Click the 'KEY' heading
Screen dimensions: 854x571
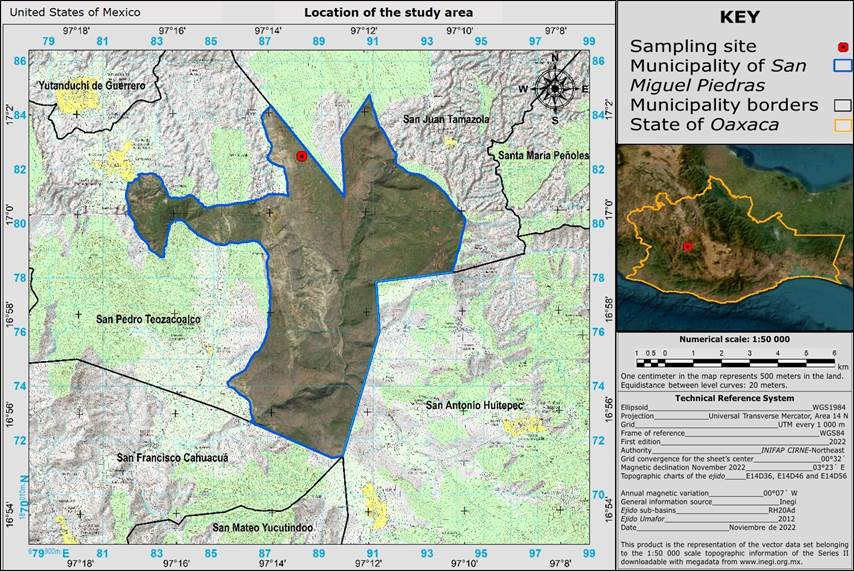pos(735,17)
